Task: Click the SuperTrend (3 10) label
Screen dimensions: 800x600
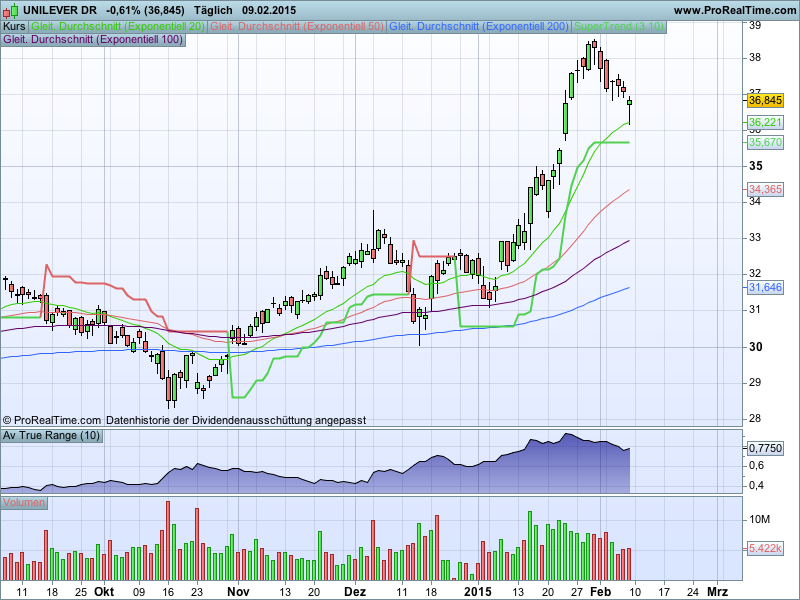Action: pos(619,27)
